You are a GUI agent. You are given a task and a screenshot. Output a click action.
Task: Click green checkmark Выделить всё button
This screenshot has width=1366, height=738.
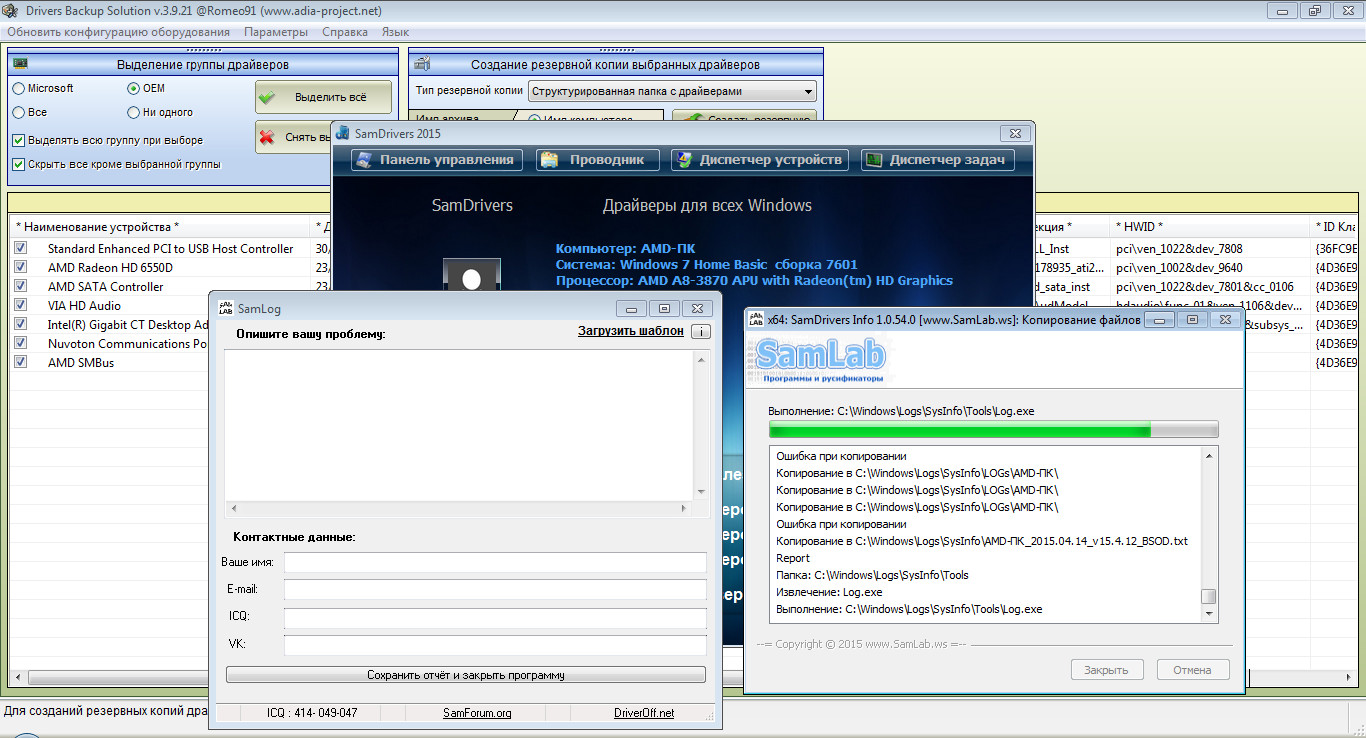coord(323,97)
